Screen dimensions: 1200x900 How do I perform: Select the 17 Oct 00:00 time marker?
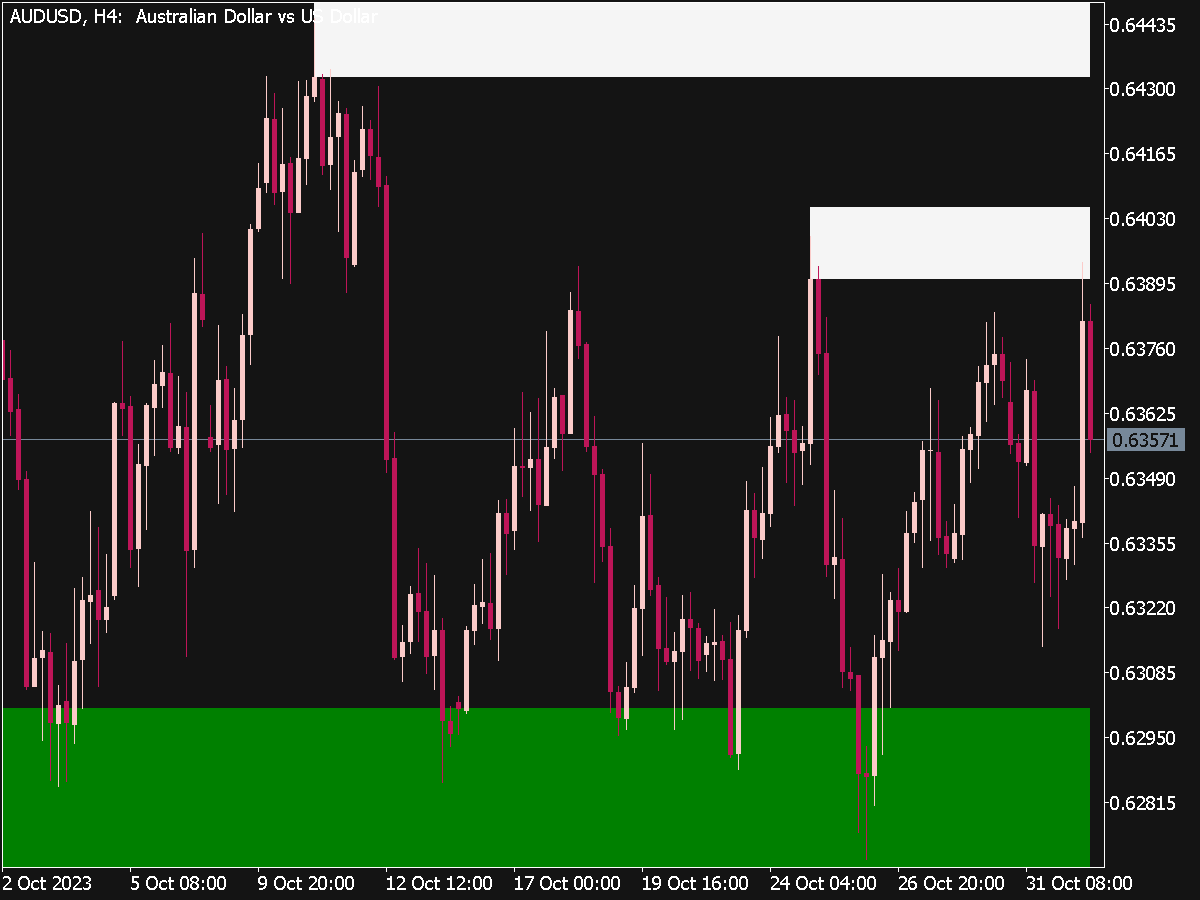567,883
